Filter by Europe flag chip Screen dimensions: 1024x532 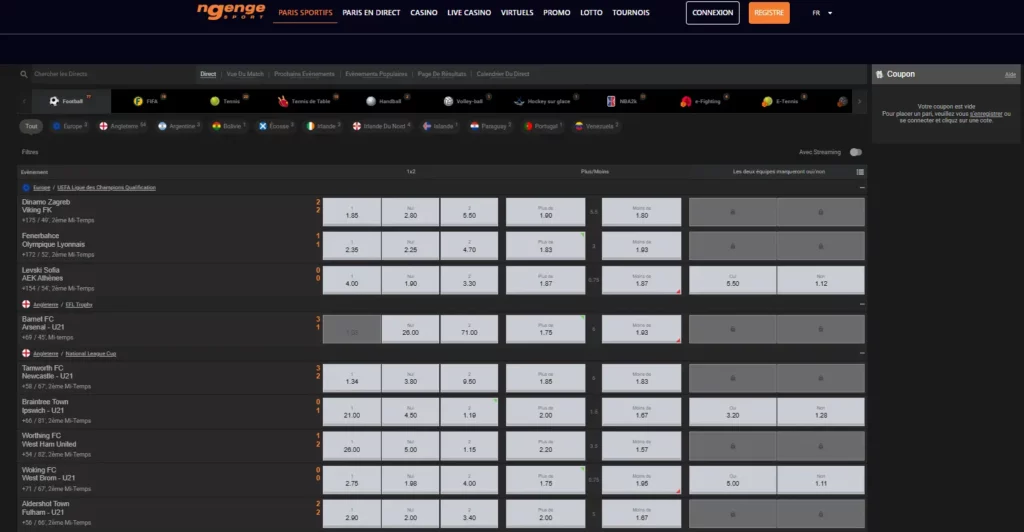click(69, 126)
